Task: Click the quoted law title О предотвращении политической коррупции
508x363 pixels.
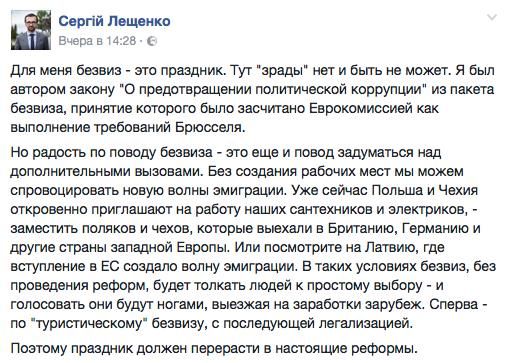Action: point(271,90)
